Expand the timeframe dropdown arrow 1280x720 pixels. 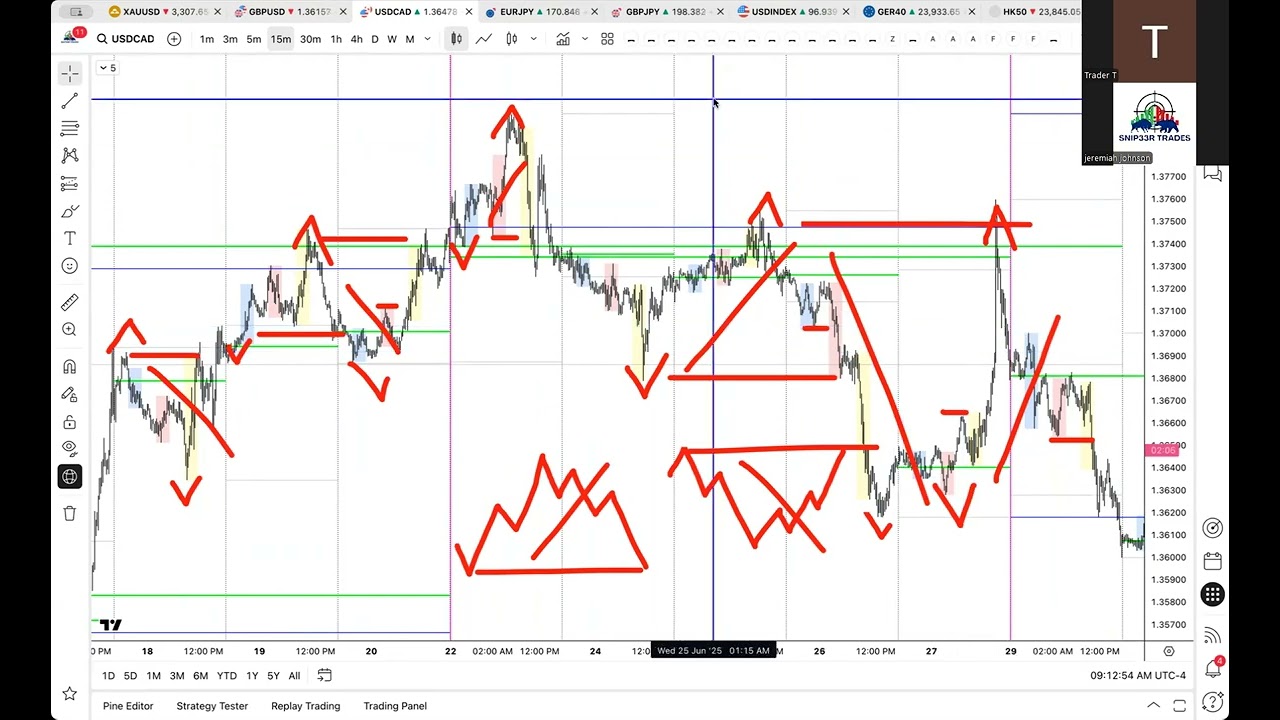428,39
